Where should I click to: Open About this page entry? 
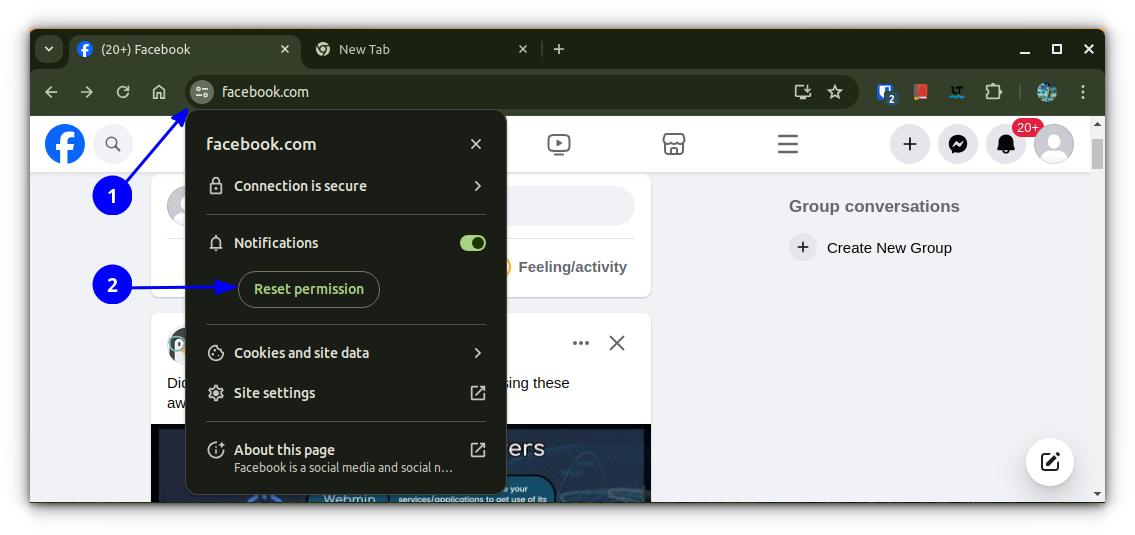(346, 458)
